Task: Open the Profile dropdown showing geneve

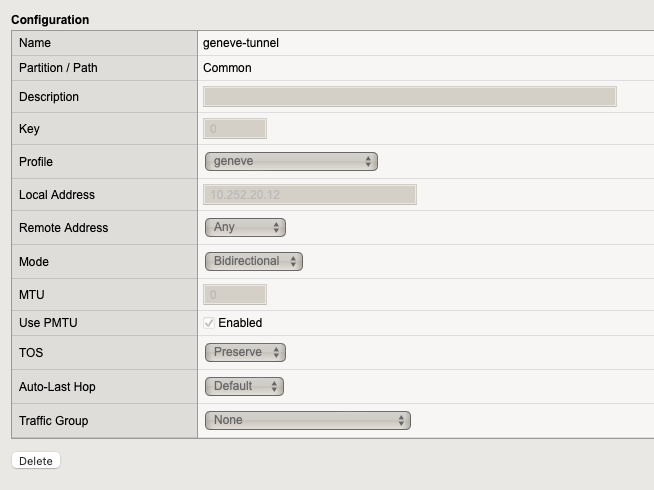Action: (291, 161)
